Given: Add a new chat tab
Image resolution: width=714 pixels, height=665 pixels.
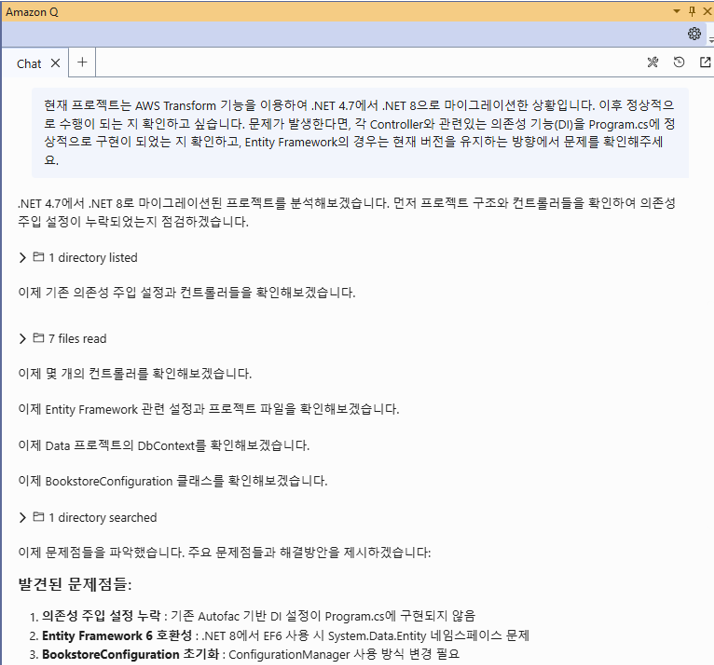Looking at the screenshot, I should click(82, 62).
